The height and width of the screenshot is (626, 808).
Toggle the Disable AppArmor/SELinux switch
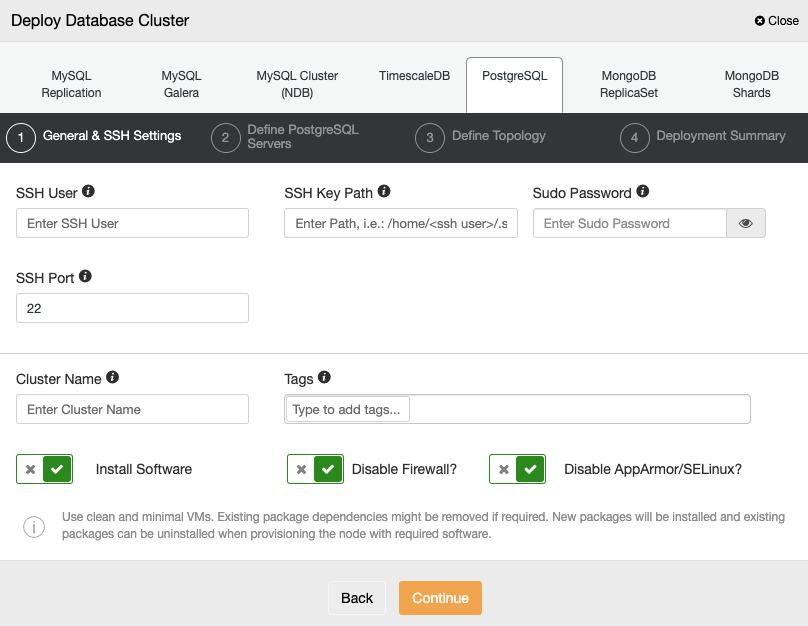[517, 469]
